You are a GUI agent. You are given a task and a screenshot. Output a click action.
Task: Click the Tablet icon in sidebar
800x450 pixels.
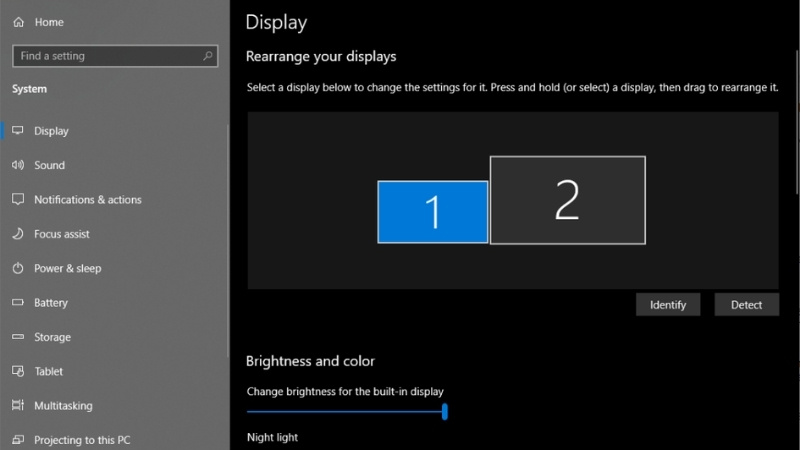click(18, 371)
